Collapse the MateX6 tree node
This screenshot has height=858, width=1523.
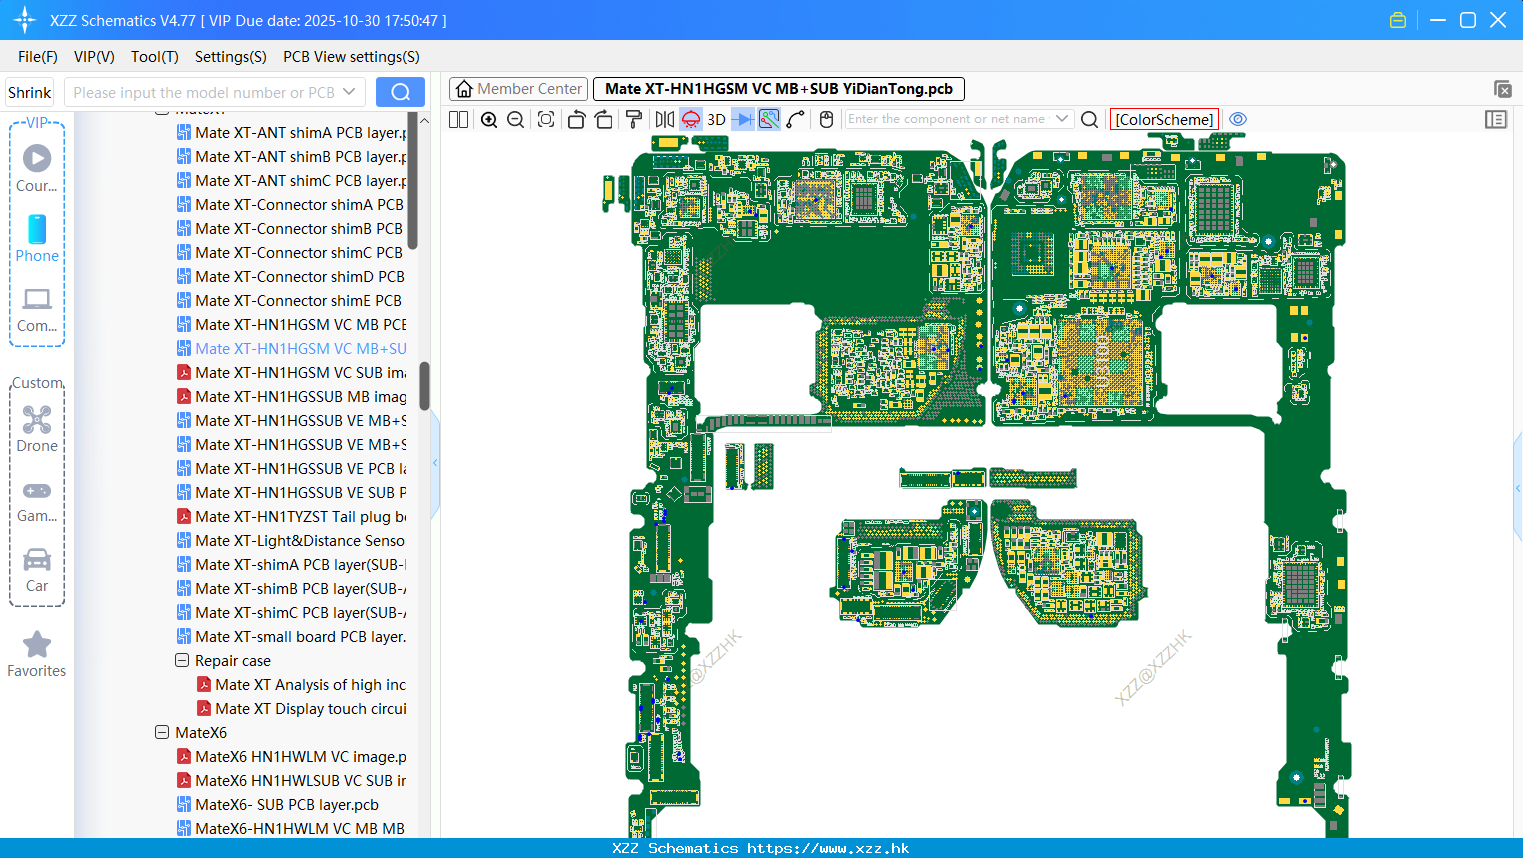point(162,732)
